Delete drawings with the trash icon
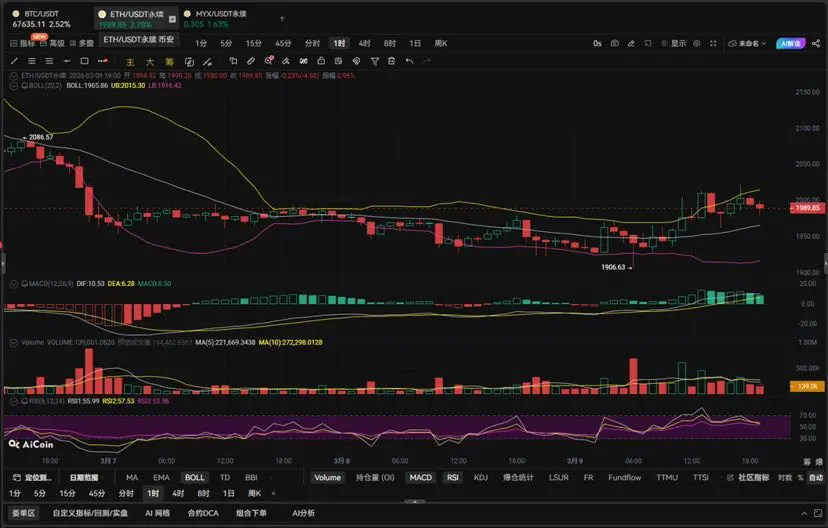Screen dimensions: 828x528 coord(391,61)
